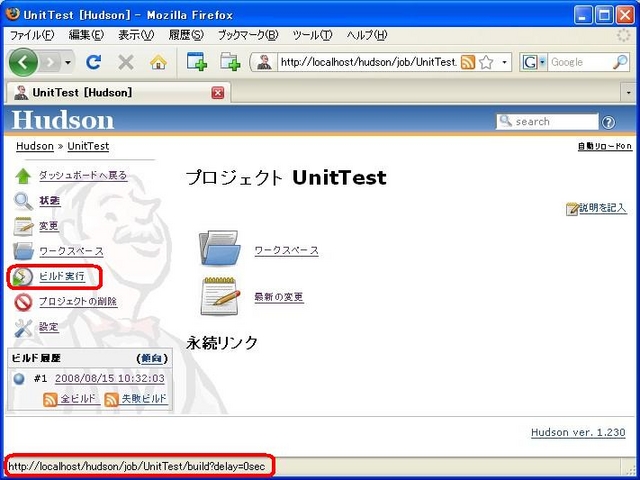Click the 状態 link

tap(50, 201)
